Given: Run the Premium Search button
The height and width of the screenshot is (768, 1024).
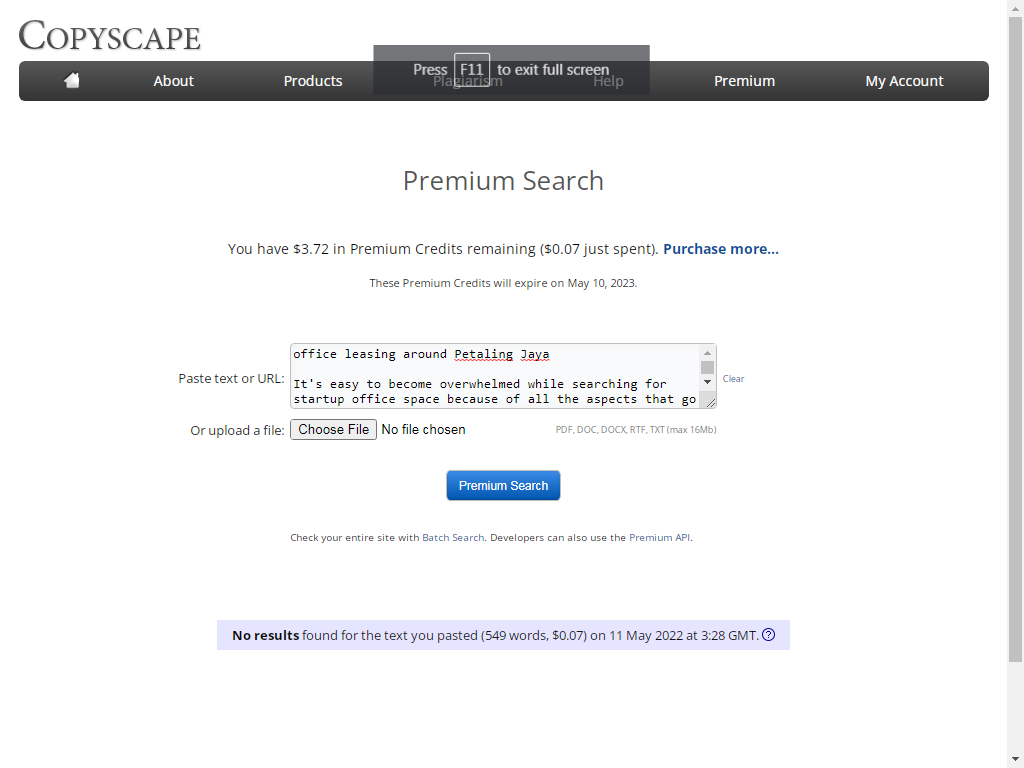Looking at the screenshot, I should click(x=503, y=485).
